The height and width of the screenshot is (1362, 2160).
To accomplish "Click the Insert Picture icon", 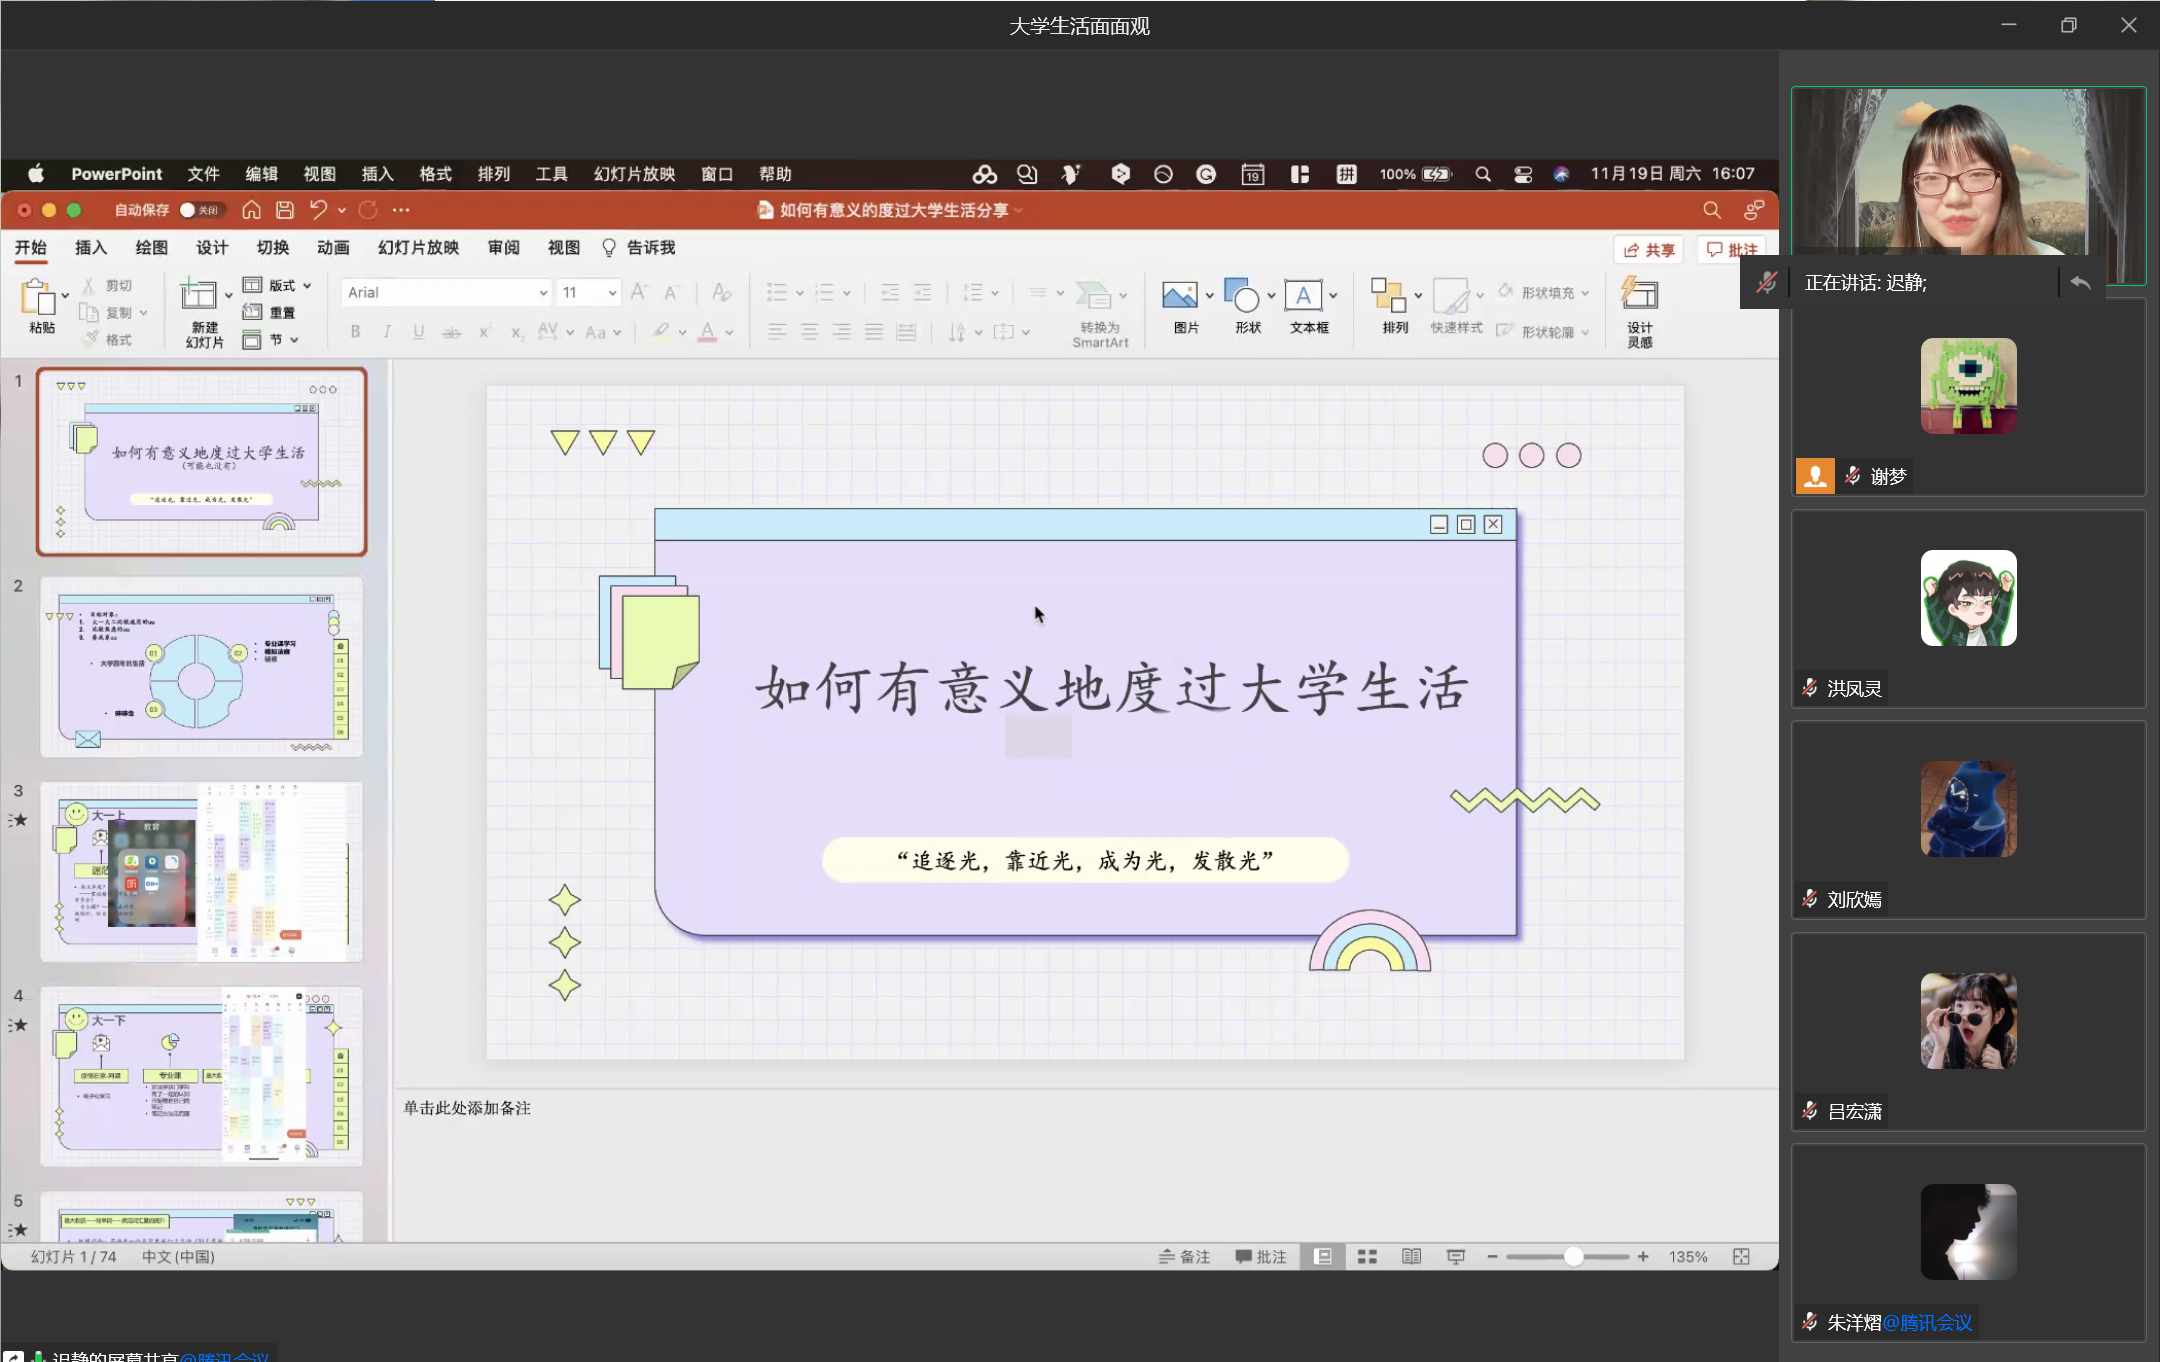I will click(x=1179, y=296).
